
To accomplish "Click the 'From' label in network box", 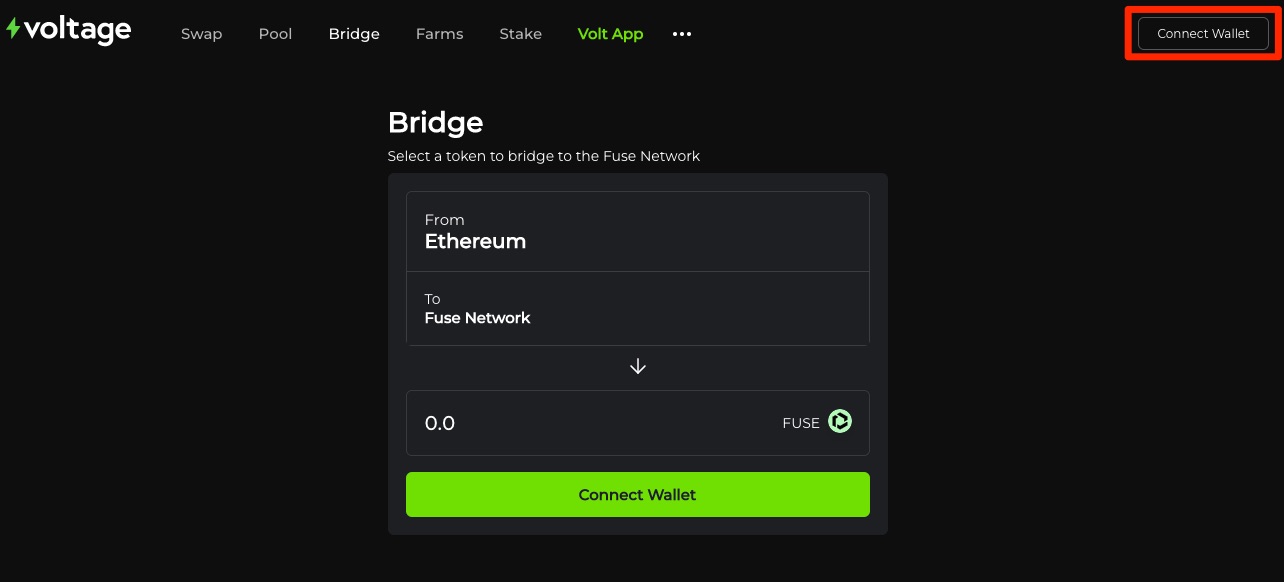I will (x=444, y=220).
